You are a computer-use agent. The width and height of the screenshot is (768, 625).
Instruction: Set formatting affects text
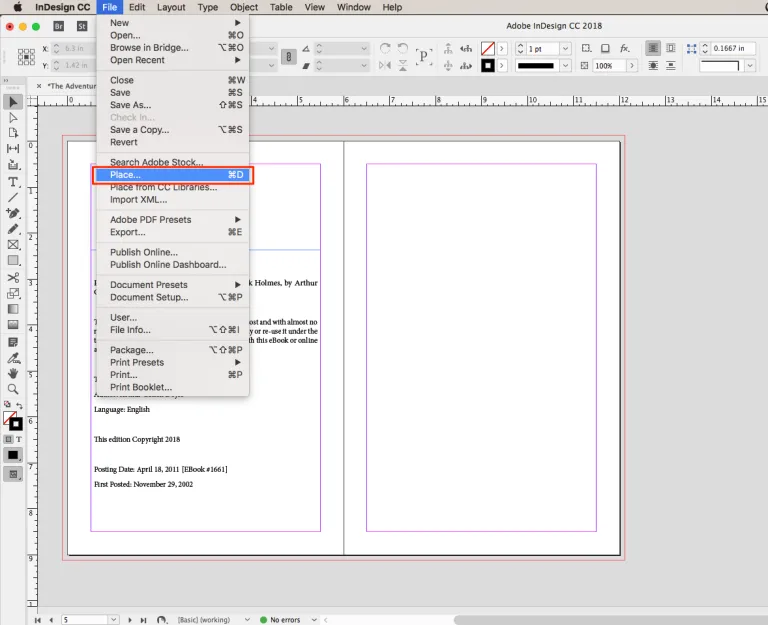point(19,439)
